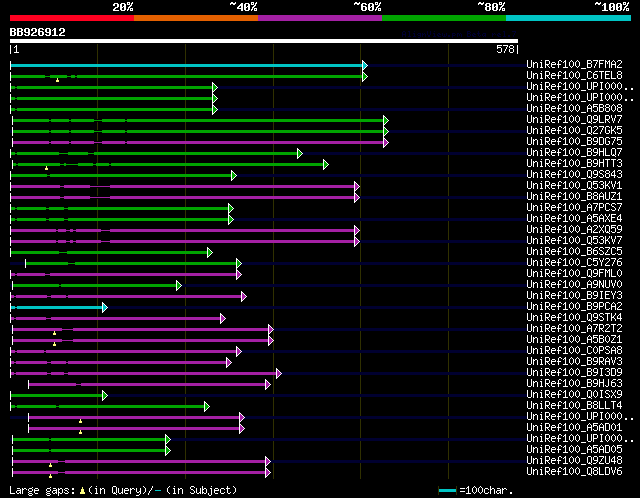Click the arrowhead at the end of the Q8LDV6 bar
Screen dimensions: 640x498
tap(268, 473)
